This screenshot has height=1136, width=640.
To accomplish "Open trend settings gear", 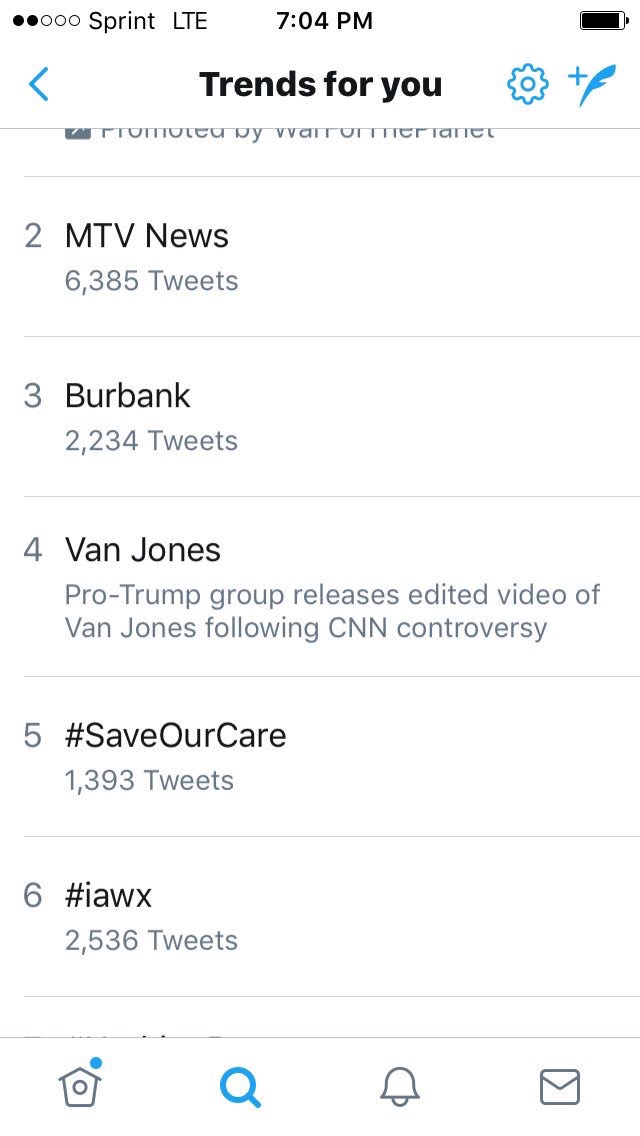I will (x=527, y=85).
